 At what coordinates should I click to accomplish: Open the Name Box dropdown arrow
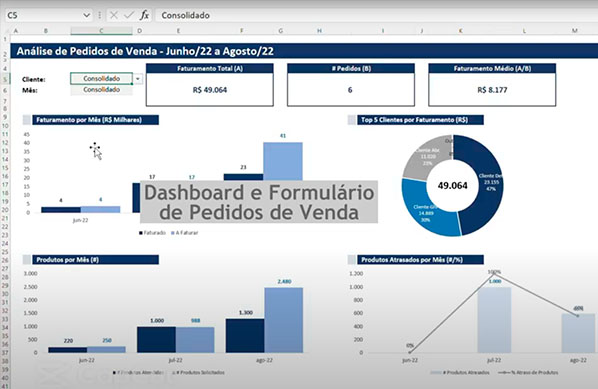[x=87, y=15]
